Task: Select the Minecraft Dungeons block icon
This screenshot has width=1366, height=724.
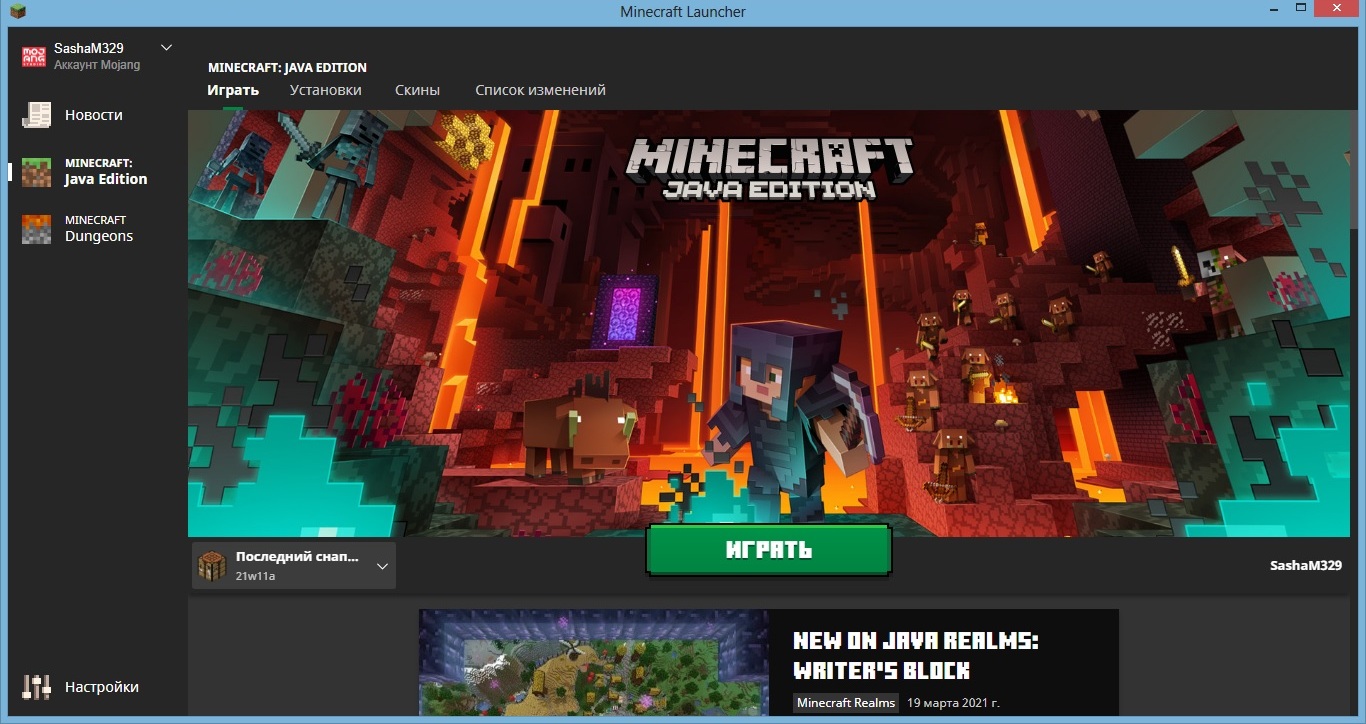Action: click(x=36, y=229)
